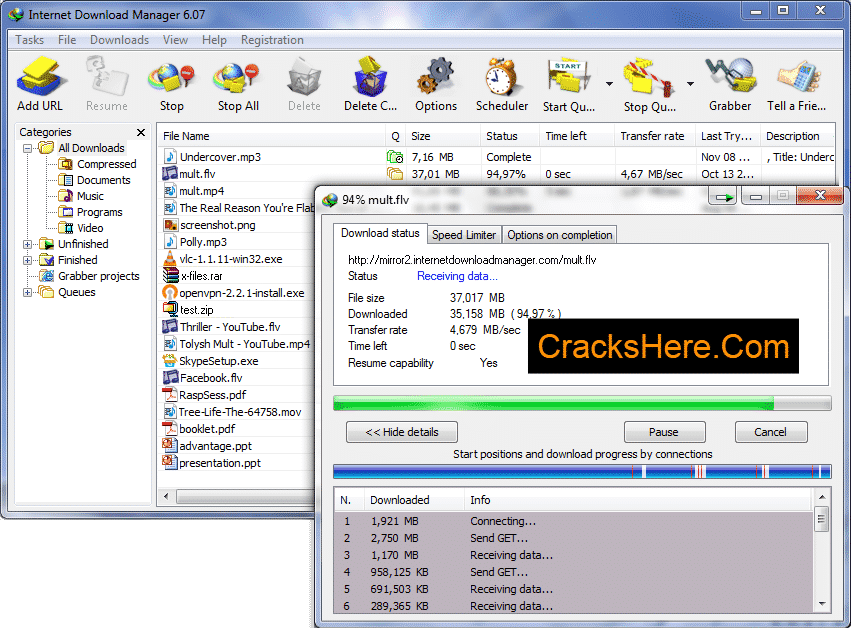The image size is (851, 628).
Task: Expand the Finished tree node
Action: [27, 261]
